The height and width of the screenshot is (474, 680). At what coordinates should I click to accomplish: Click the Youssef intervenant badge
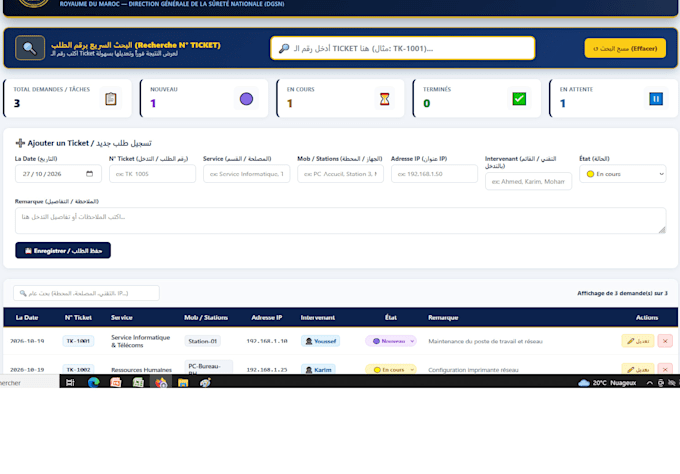pyautogui.click(x=320, y=341)
